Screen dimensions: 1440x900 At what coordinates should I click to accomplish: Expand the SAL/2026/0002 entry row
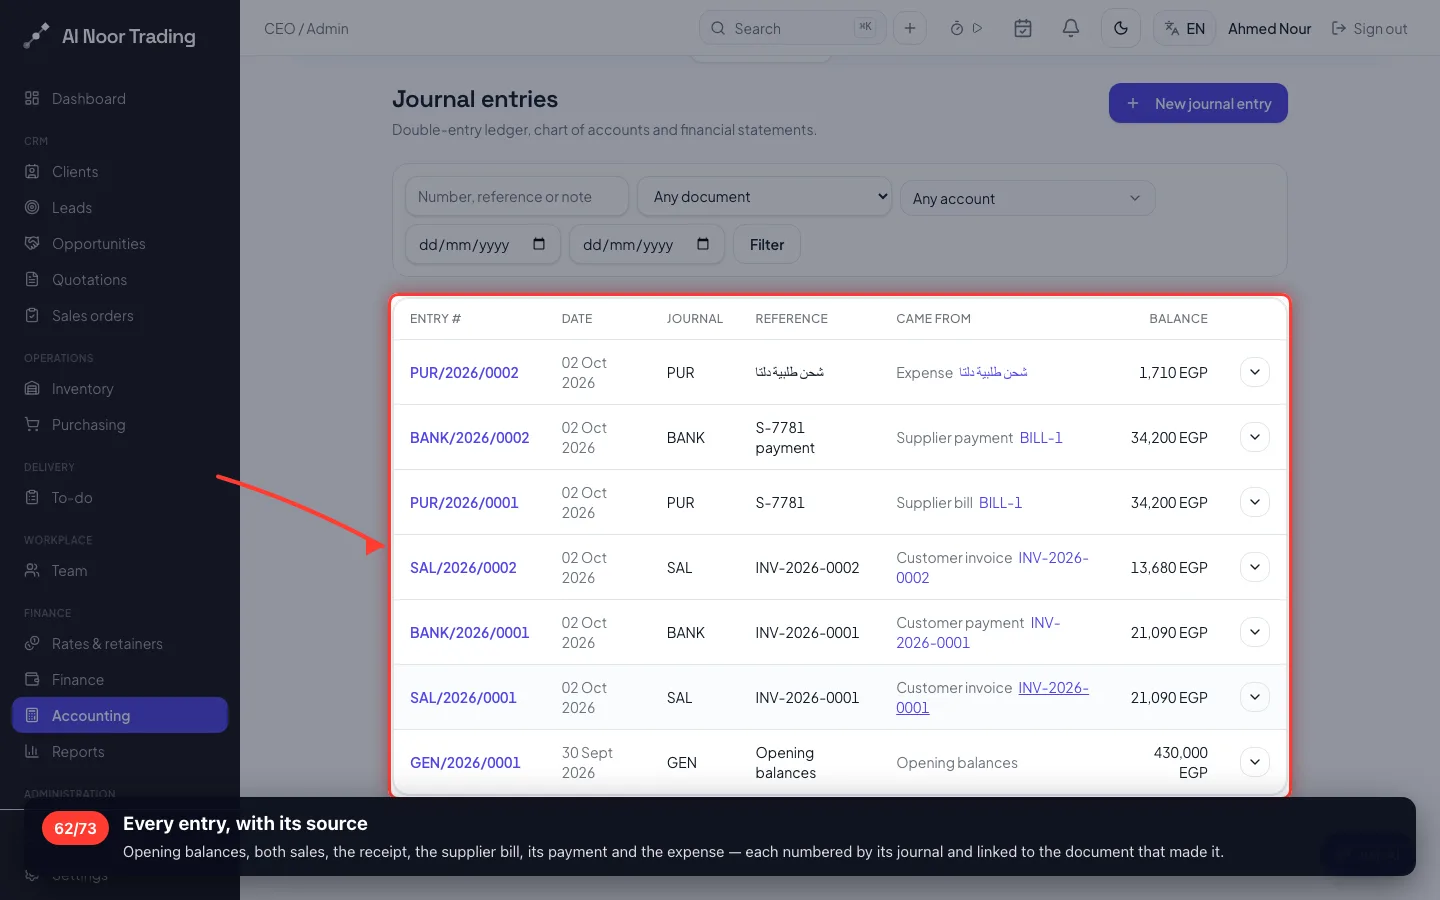[x=1255, y=567]
